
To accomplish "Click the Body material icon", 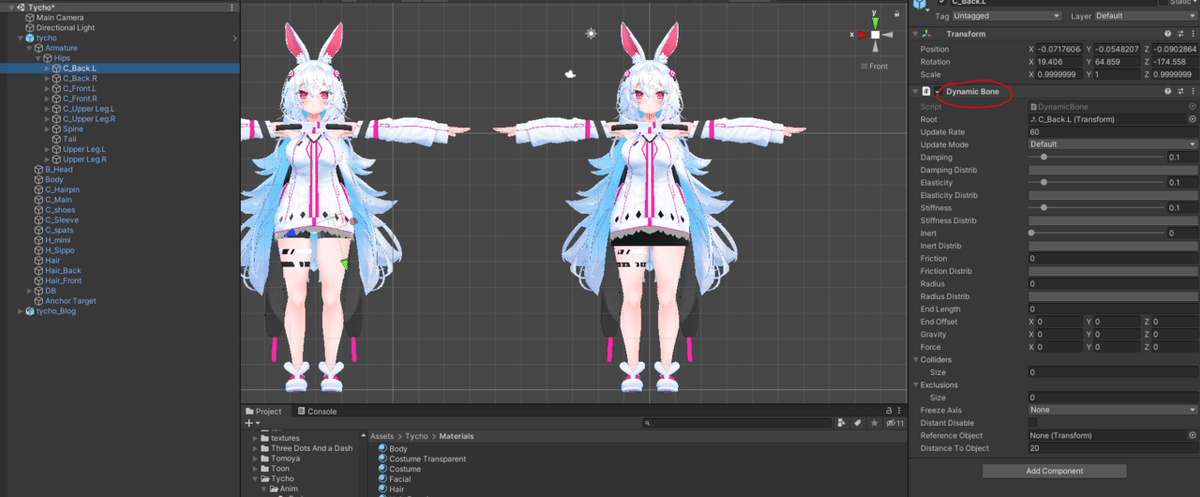I will coord(382,449).
